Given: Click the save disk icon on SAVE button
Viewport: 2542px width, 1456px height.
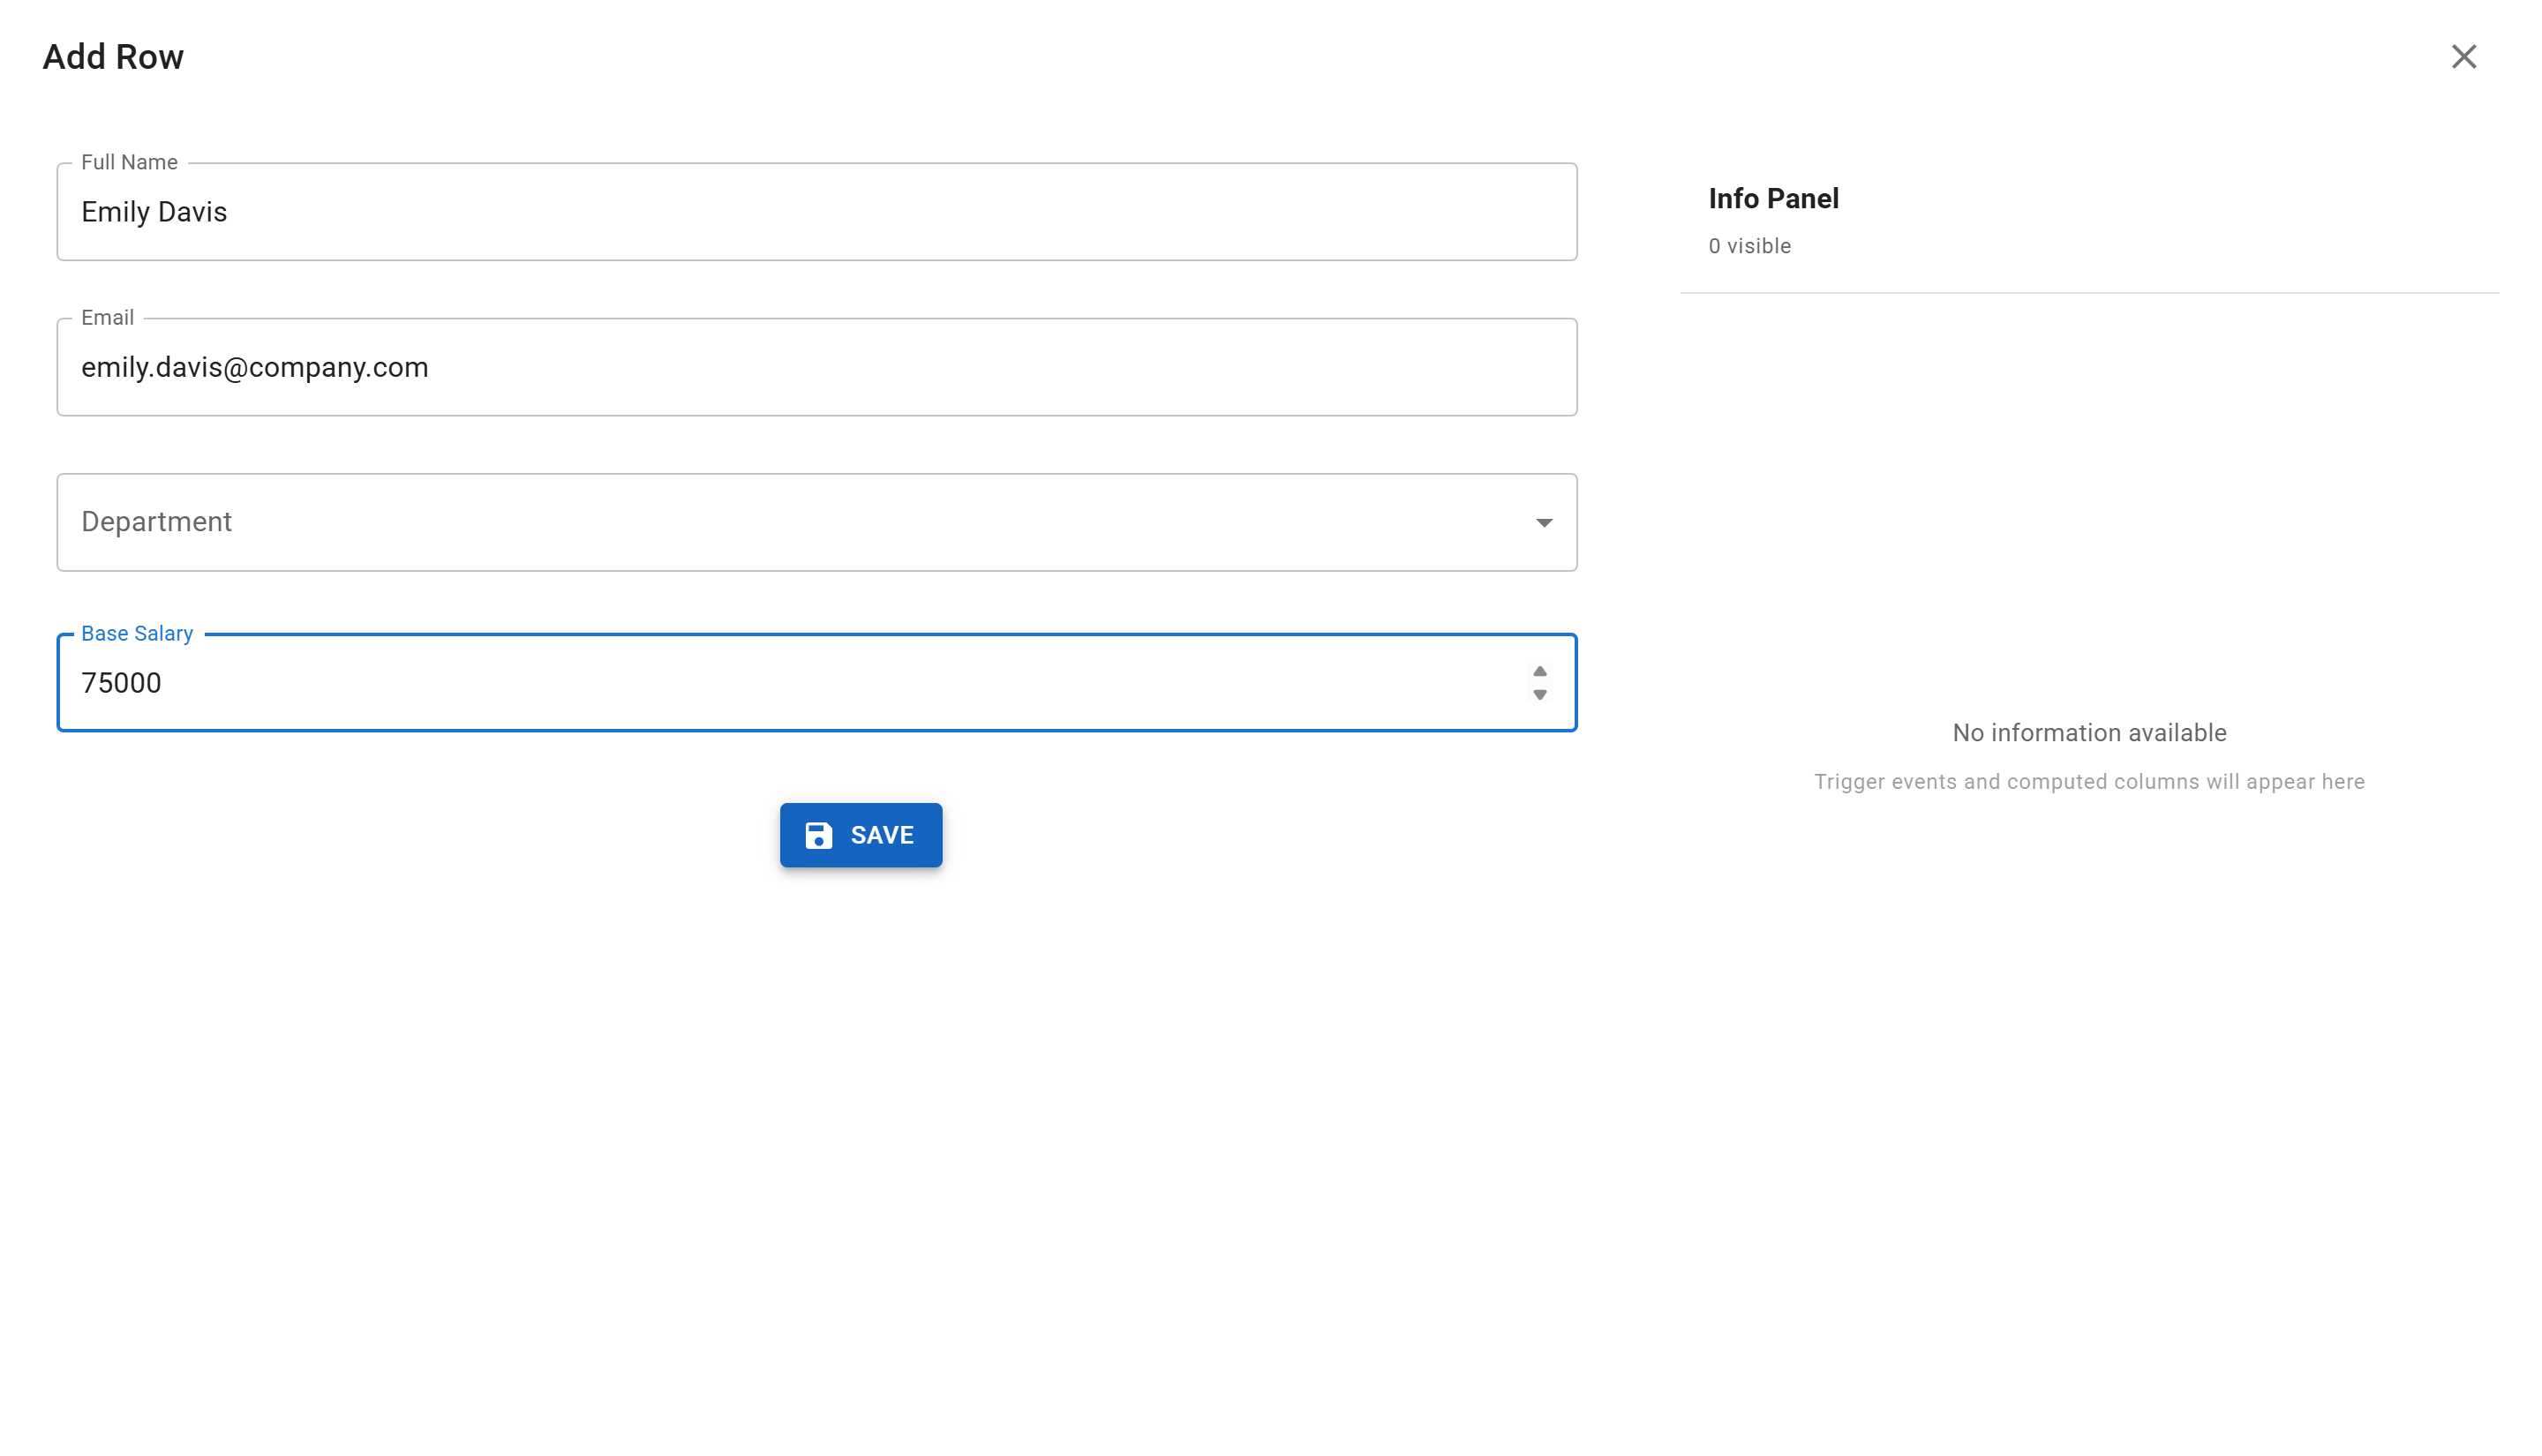Looking at the screenshot, I should [x=820, y=835].
